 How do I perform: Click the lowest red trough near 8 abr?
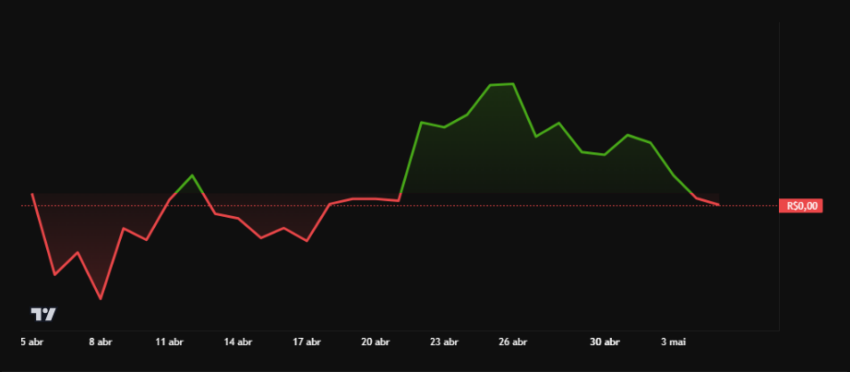(x=101, y=298)
